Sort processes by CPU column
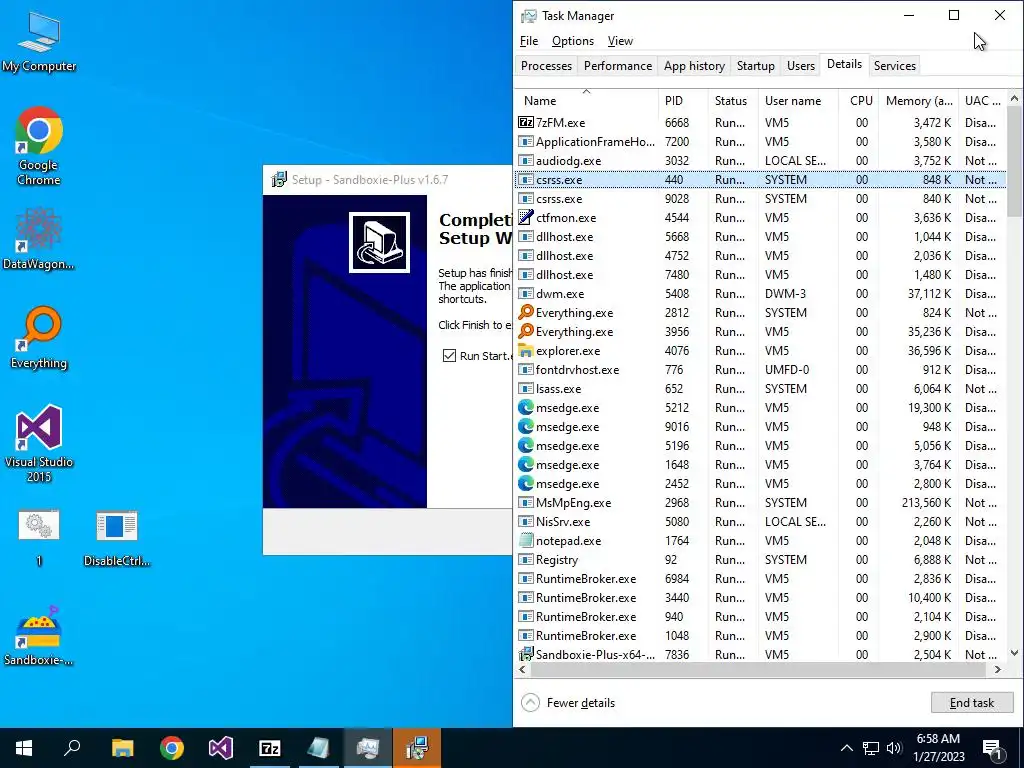Screen dimensions: 1024x768 (858, 101)
